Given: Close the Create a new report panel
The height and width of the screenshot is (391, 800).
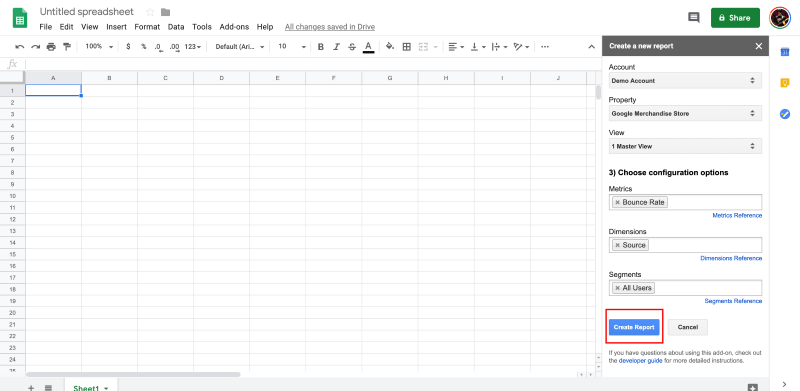Looking at the screenshot, I should click(759, 46).
